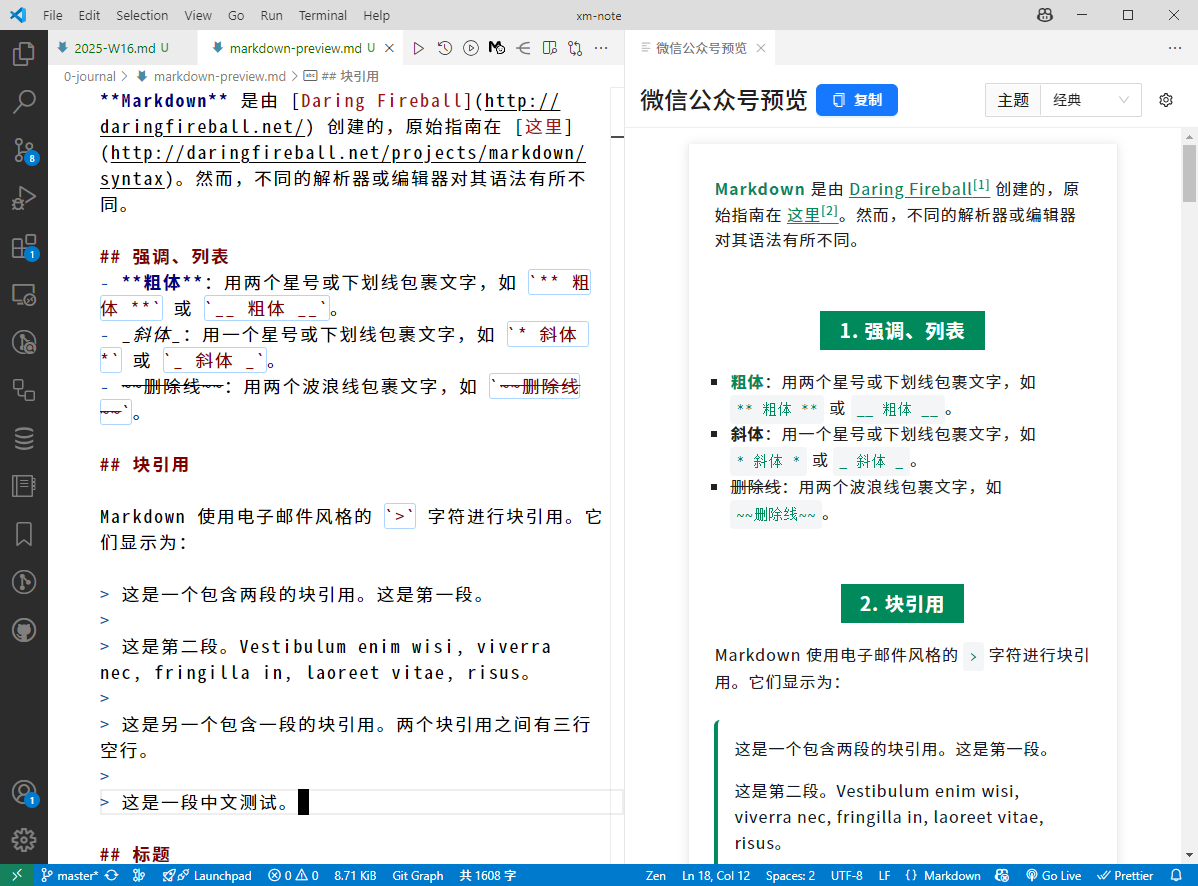Open the GitHub view in activity bar
The height and width of the screenshot is (886, 1198).
[x=24, y=630]
